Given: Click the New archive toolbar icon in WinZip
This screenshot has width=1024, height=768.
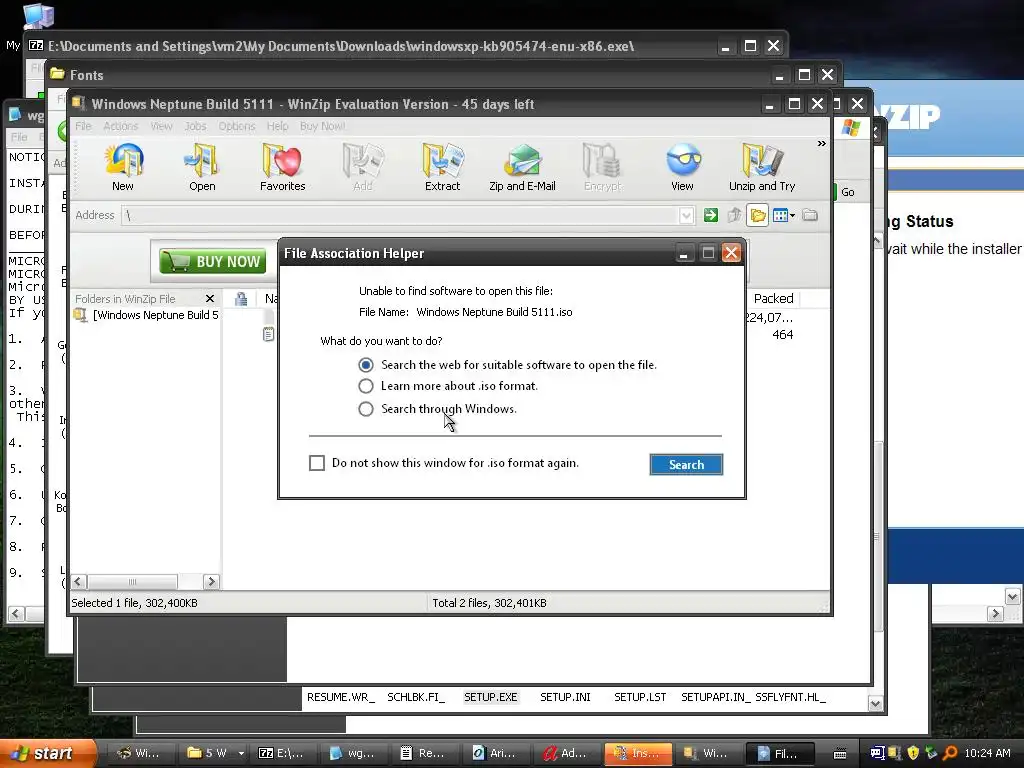Looking at the screenshot, I should 123,160.
